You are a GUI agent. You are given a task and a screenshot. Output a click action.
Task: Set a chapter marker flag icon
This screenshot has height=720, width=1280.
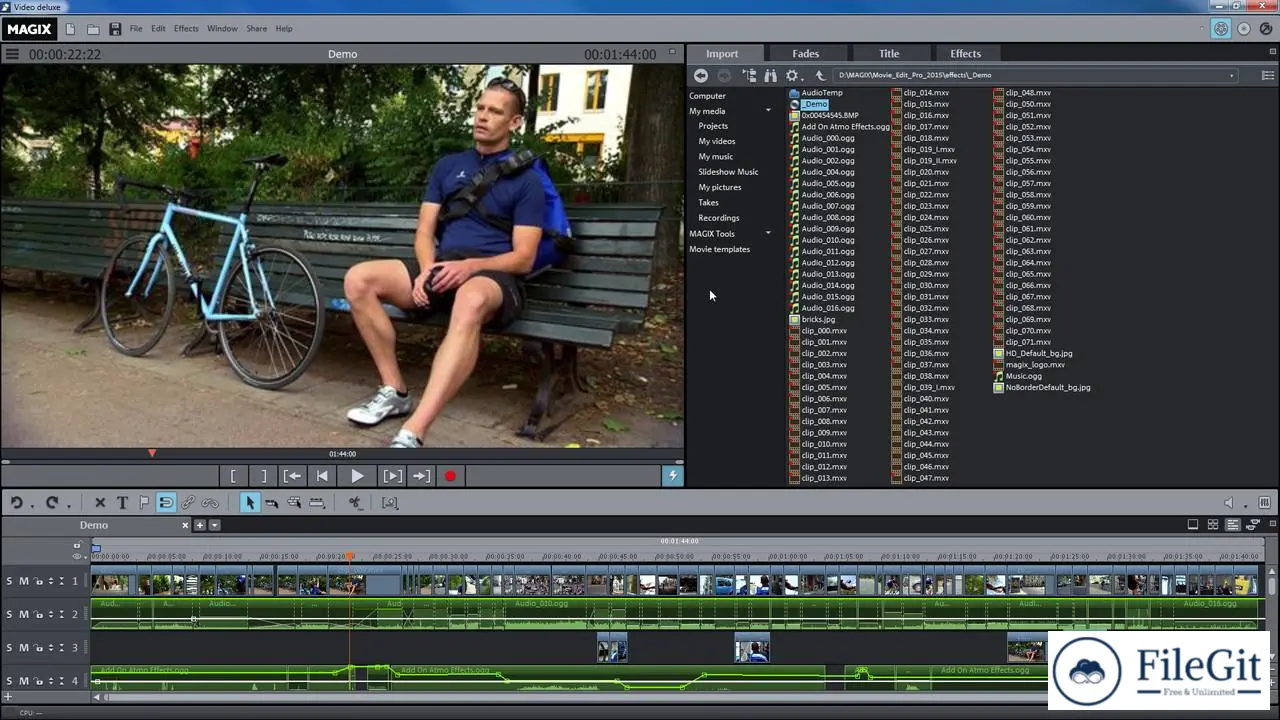tap(144, 503)
